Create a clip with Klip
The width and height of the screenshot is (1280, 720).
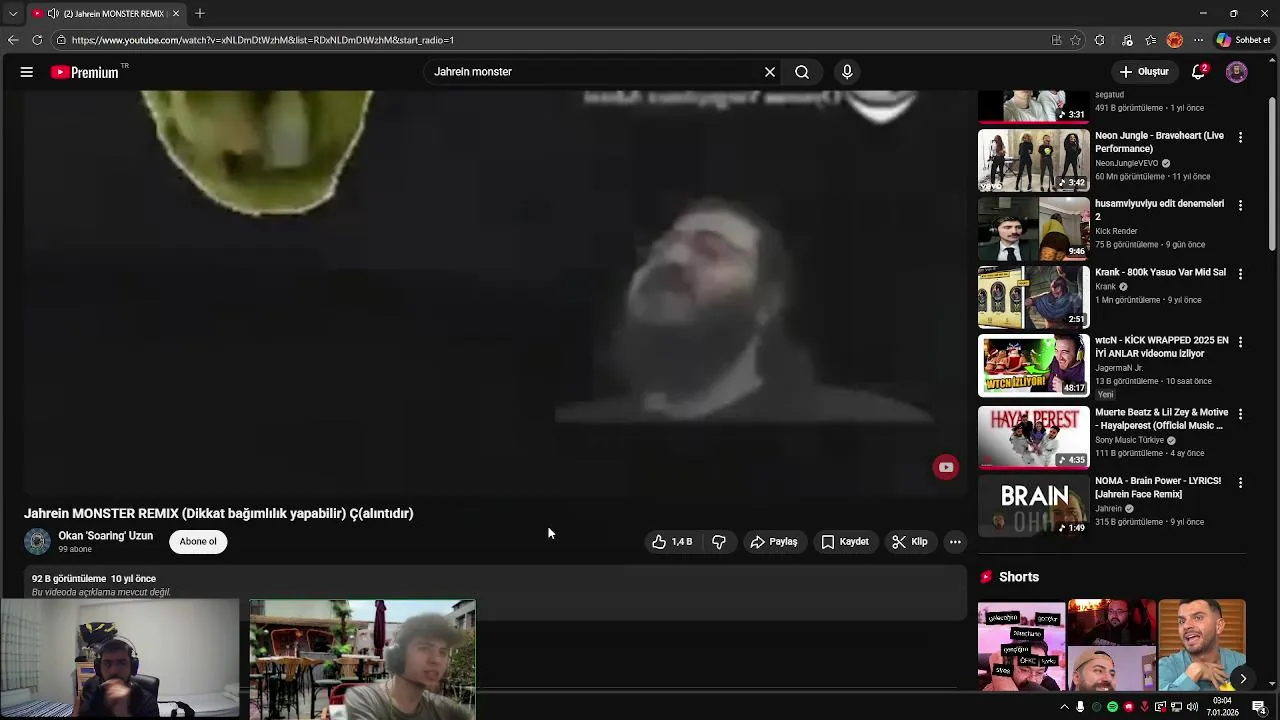click(x=910, y=542)
